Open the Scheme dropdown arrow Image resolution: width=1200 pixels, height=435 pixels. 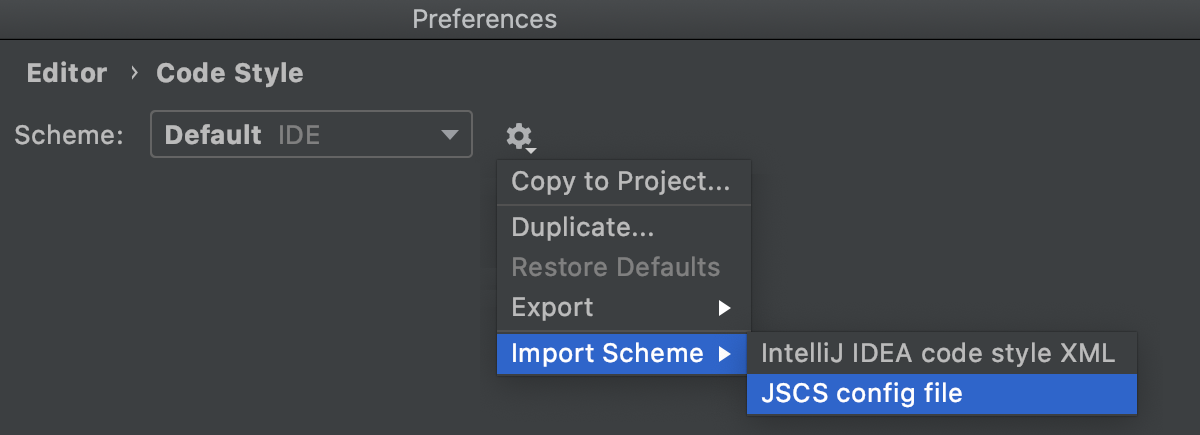pyautogui.click(x=448, y=135)
